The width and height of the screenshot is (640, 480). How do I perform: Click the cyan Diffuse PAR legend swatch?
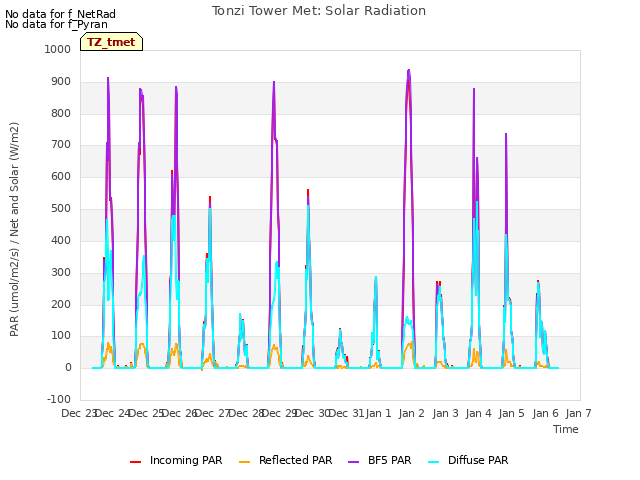[433, 462]
